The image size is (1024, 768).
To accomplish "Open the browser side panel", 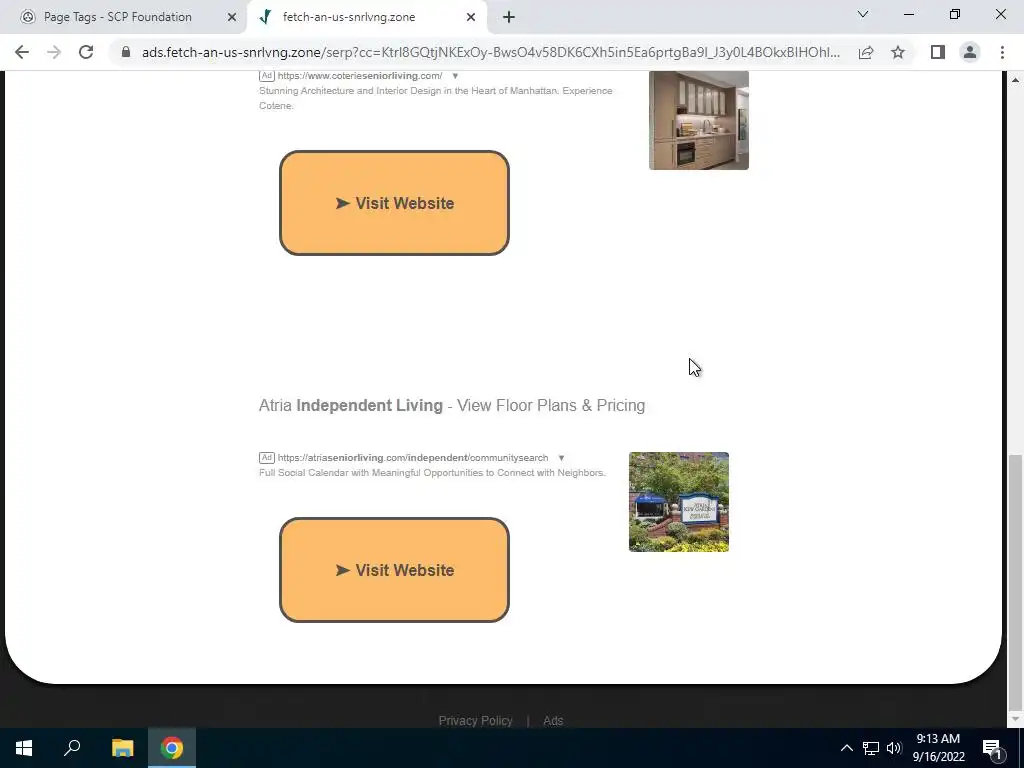I will (938, 52).
